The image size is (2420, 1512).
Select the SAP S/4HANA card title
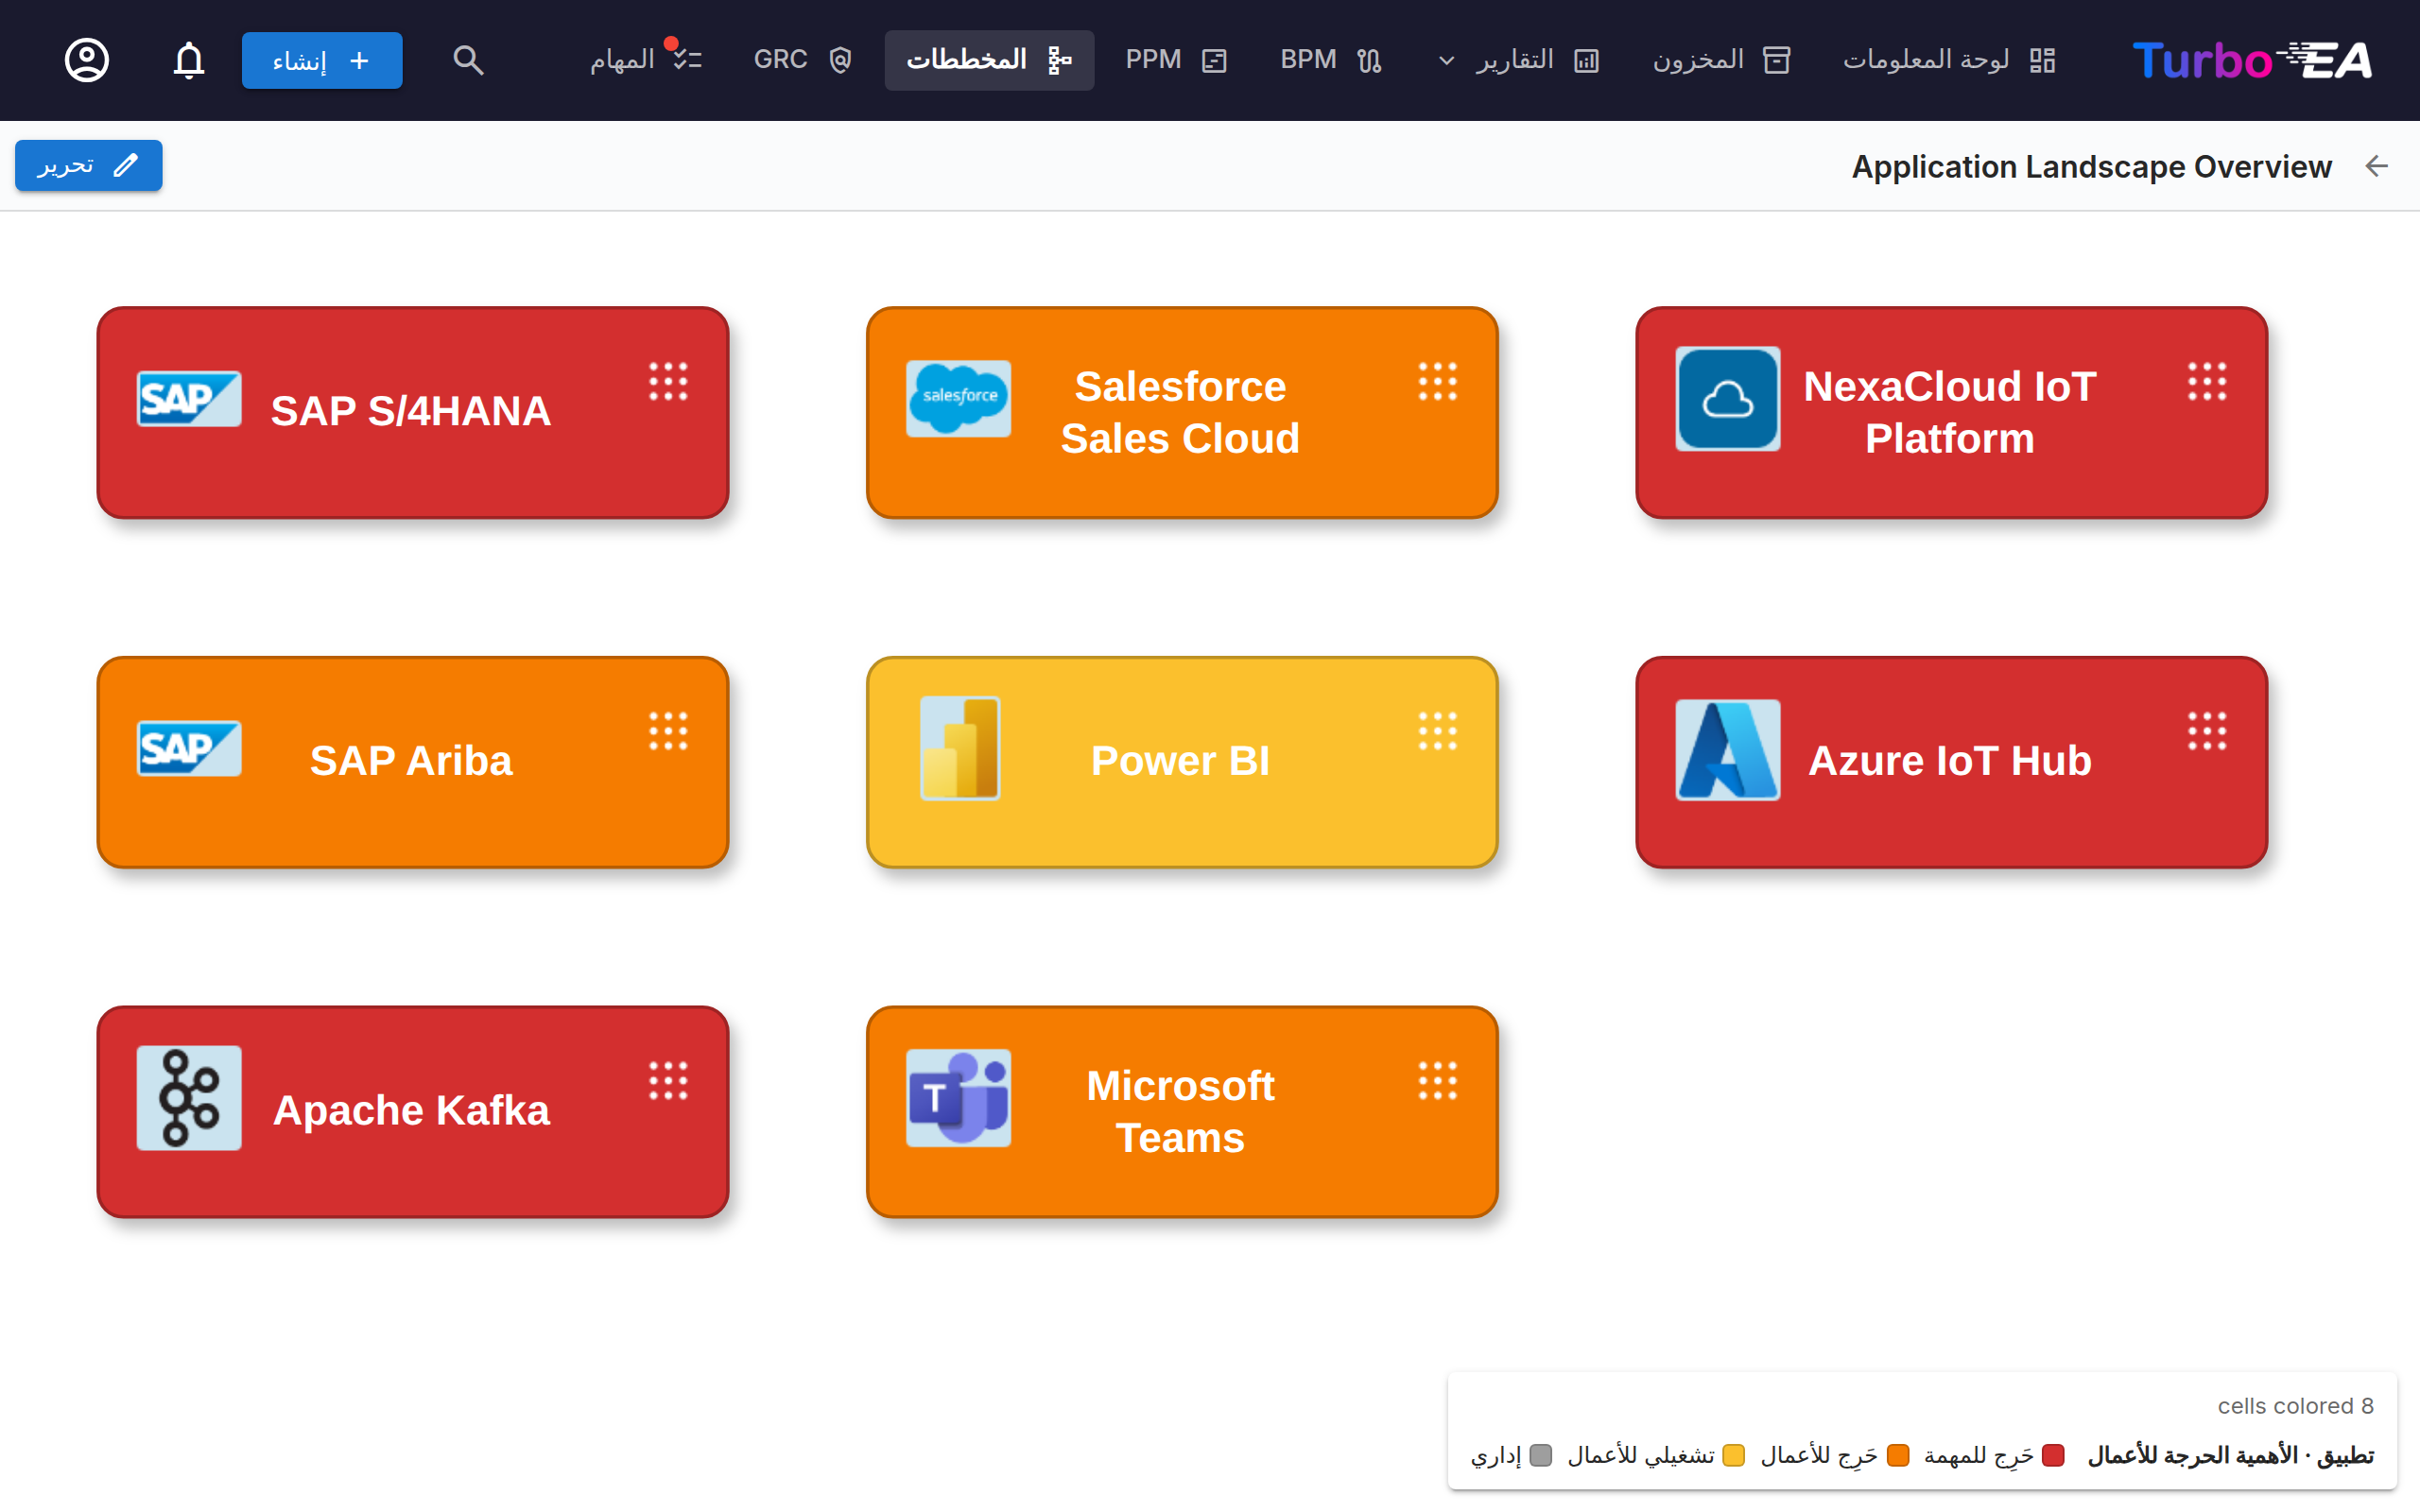tap(411, 411)
